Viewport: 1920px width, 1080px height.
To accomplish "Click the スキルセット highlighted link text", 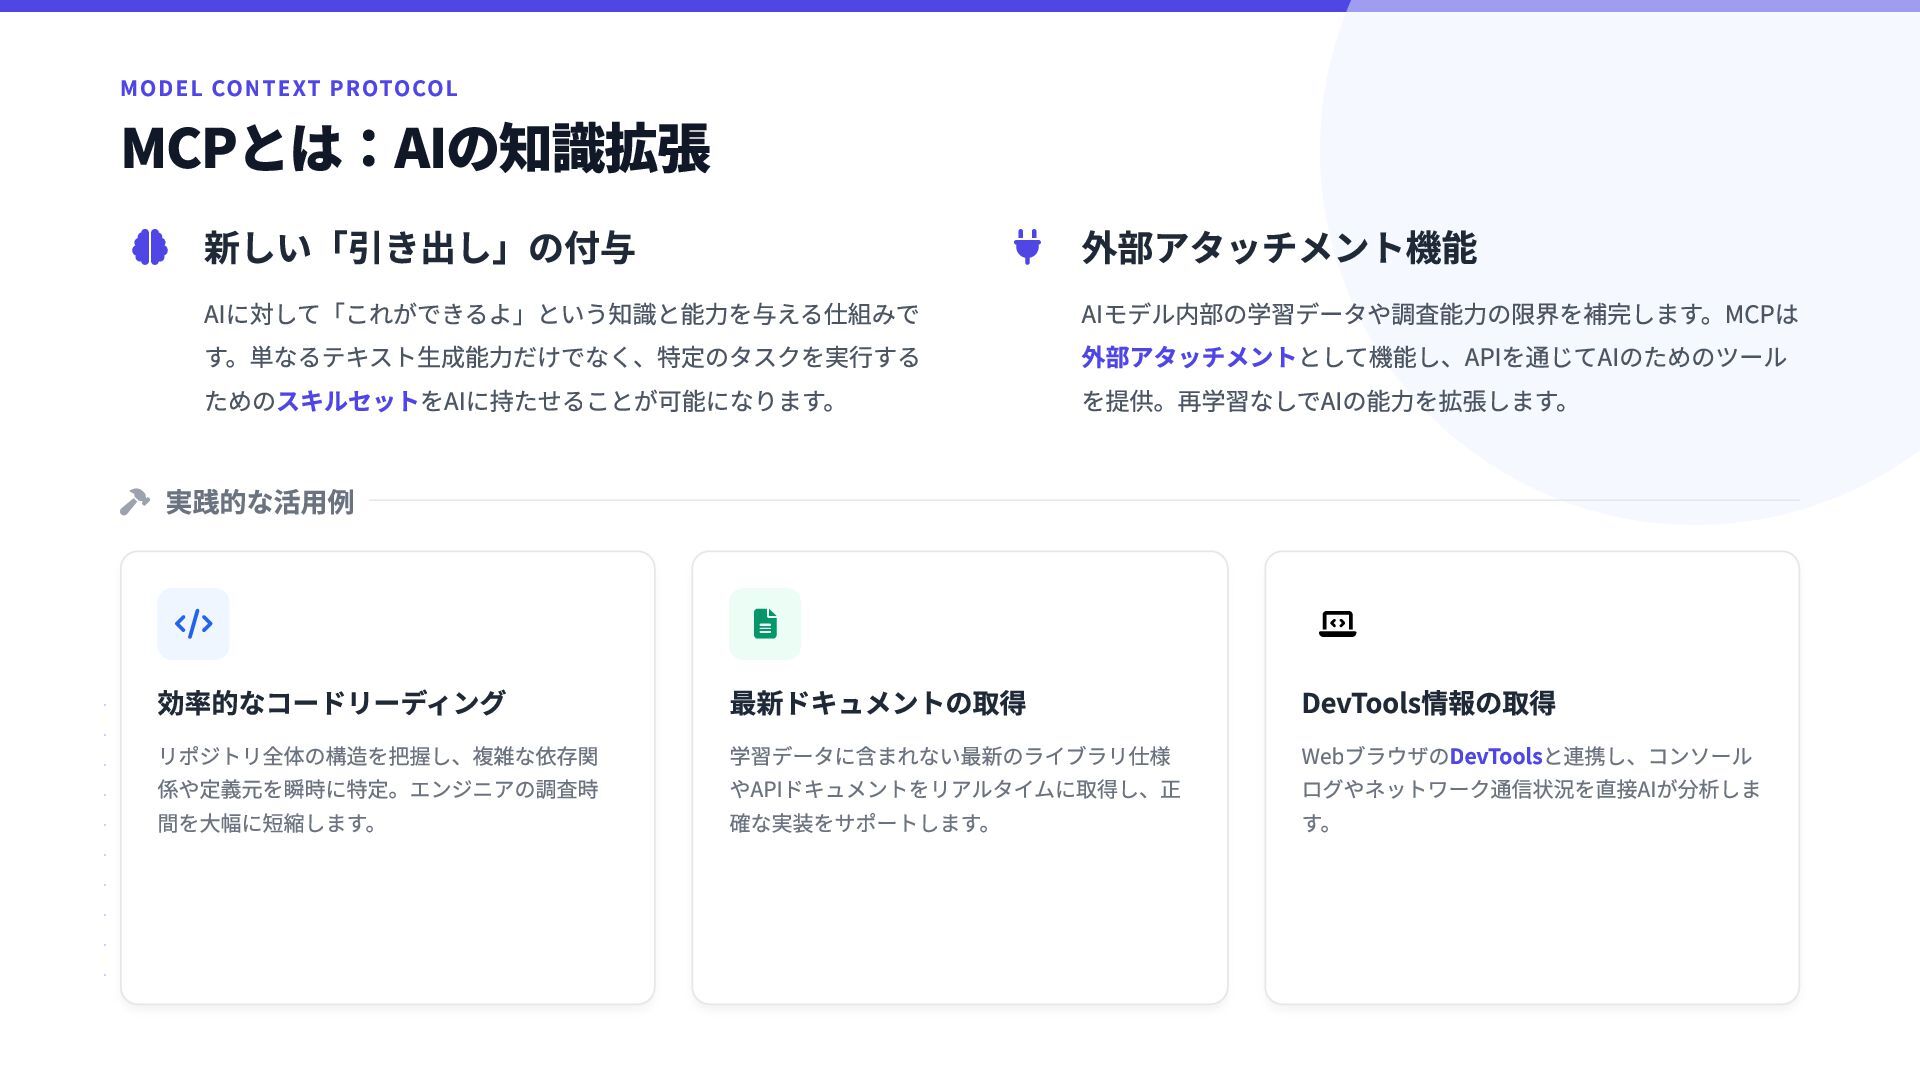I will [347, 401].
